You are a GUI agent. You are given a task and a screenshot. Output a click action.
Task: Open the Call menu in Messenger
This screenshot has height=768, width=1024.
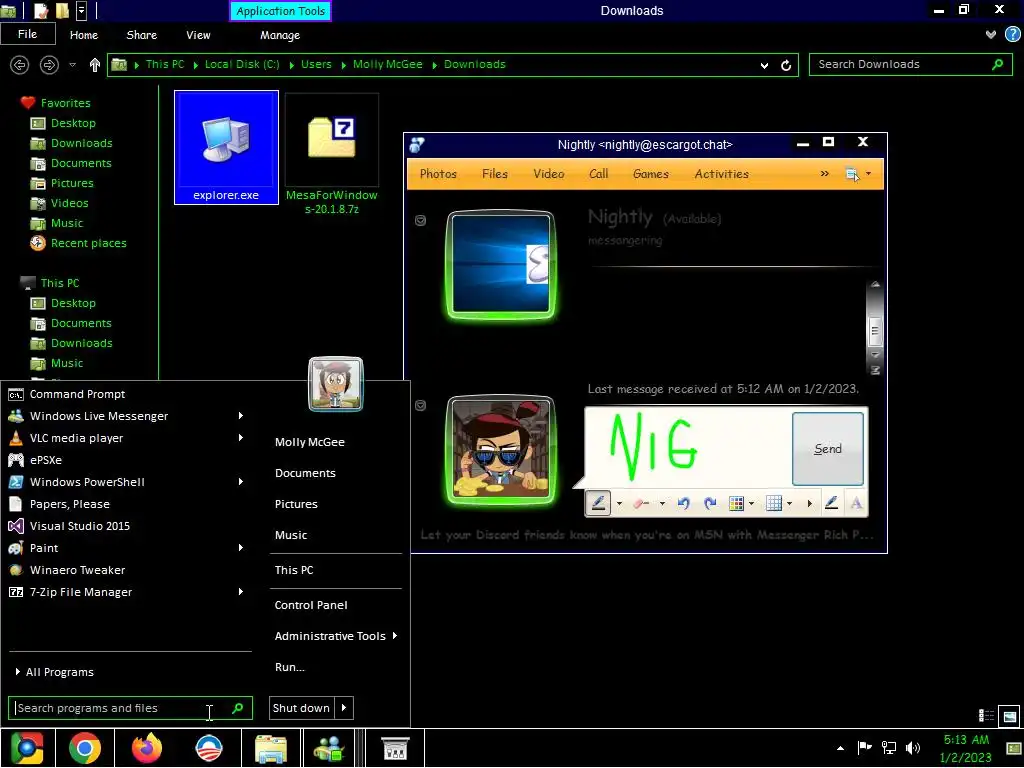click(x=598, y=174)
